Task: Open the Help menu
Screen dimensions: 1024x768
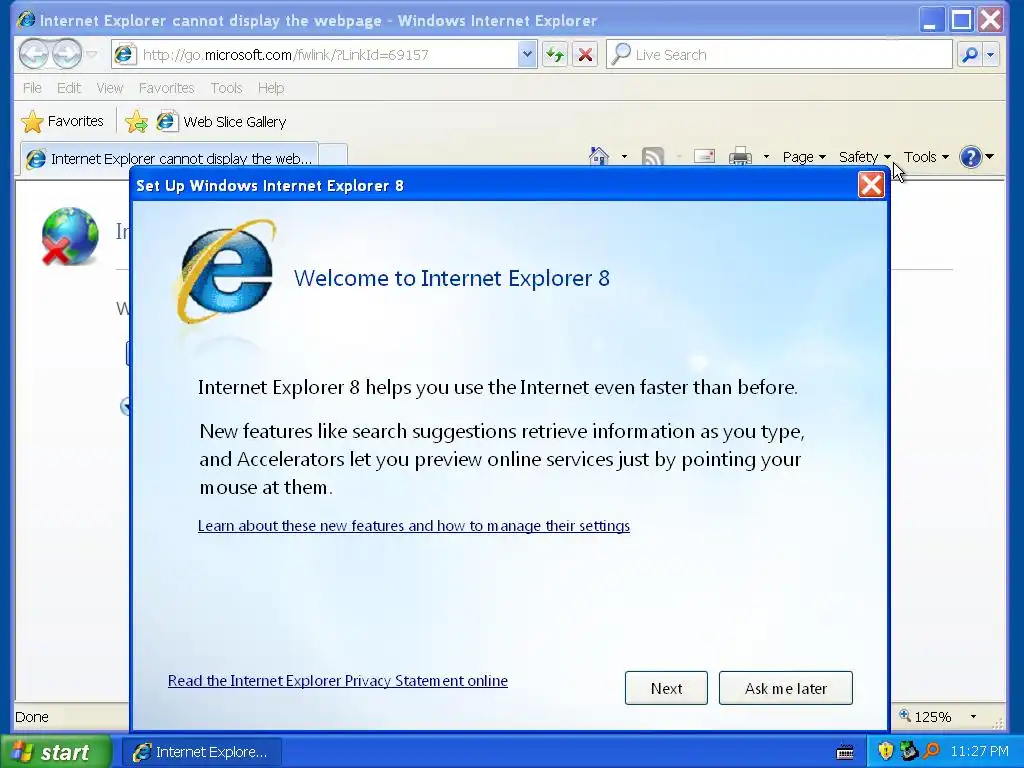Action: click(270, 88)
